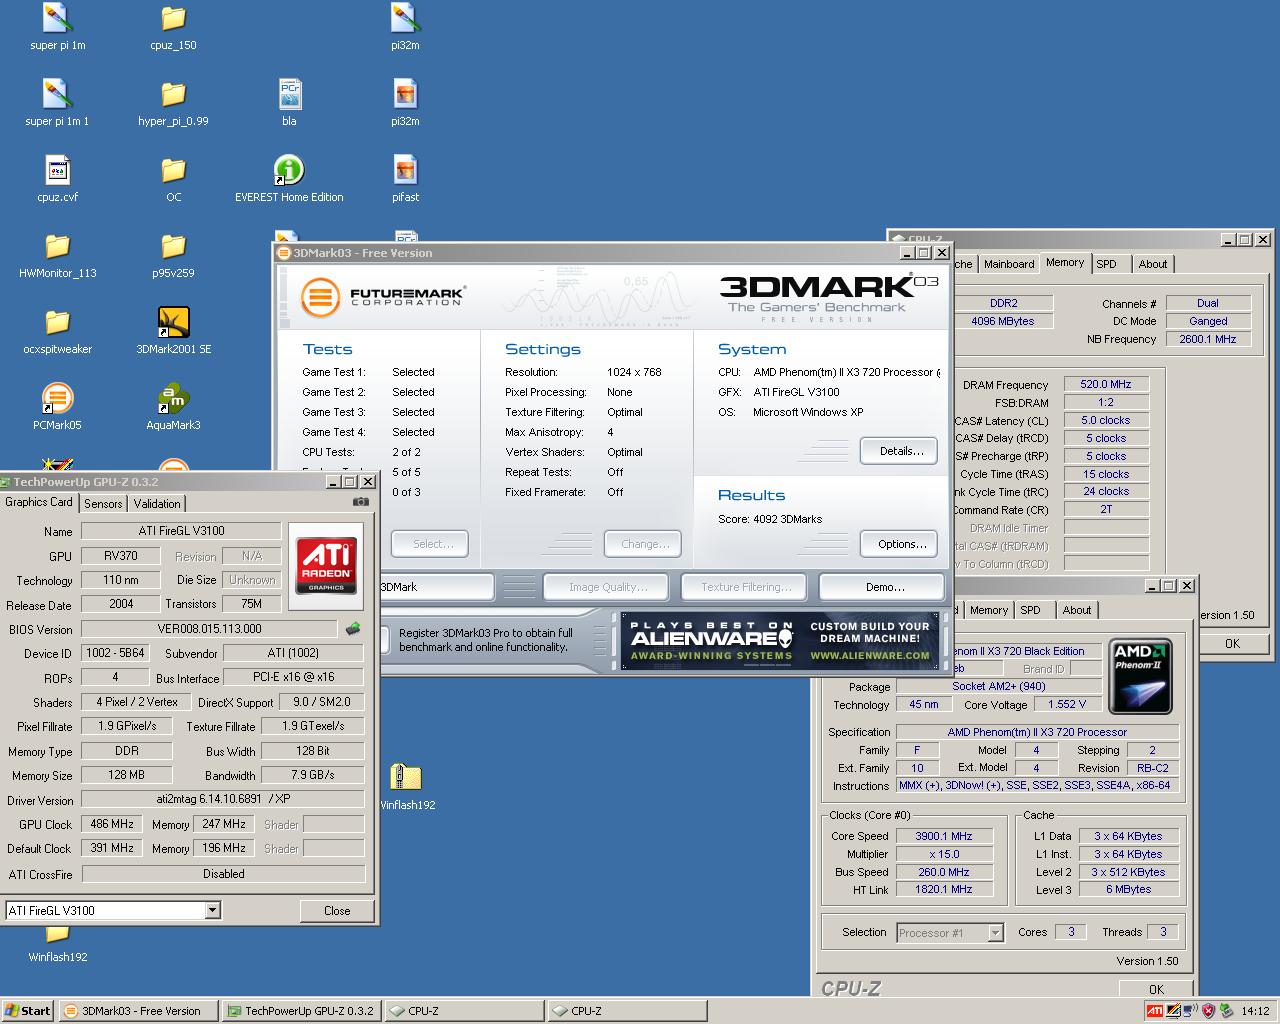Open the pifast desktop icon
Image resolution: width=1280 pixels, height=1024 pixels.
tap(405, 172)
